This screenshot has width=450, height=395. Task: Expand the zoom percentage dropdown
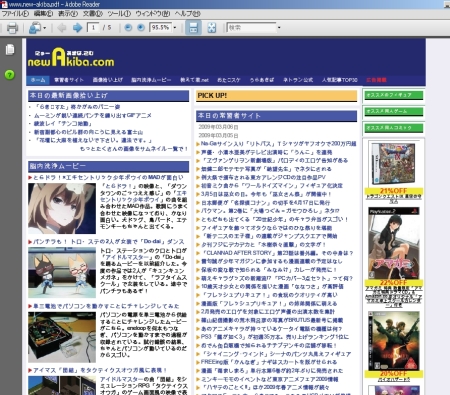(x=175, y=28)
